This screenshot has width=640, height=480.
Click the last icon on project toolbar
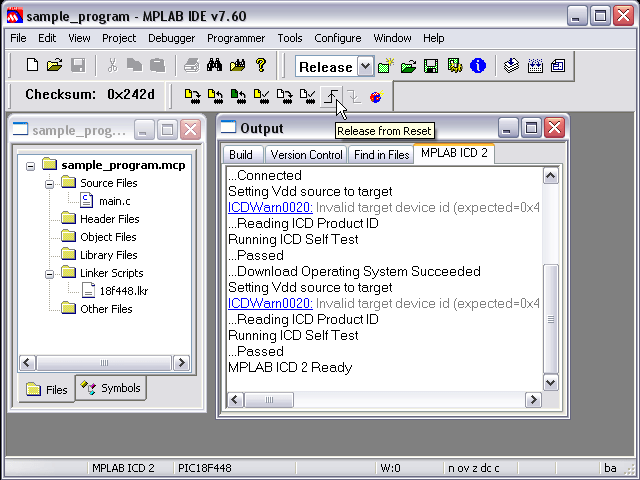coord(558,66)
